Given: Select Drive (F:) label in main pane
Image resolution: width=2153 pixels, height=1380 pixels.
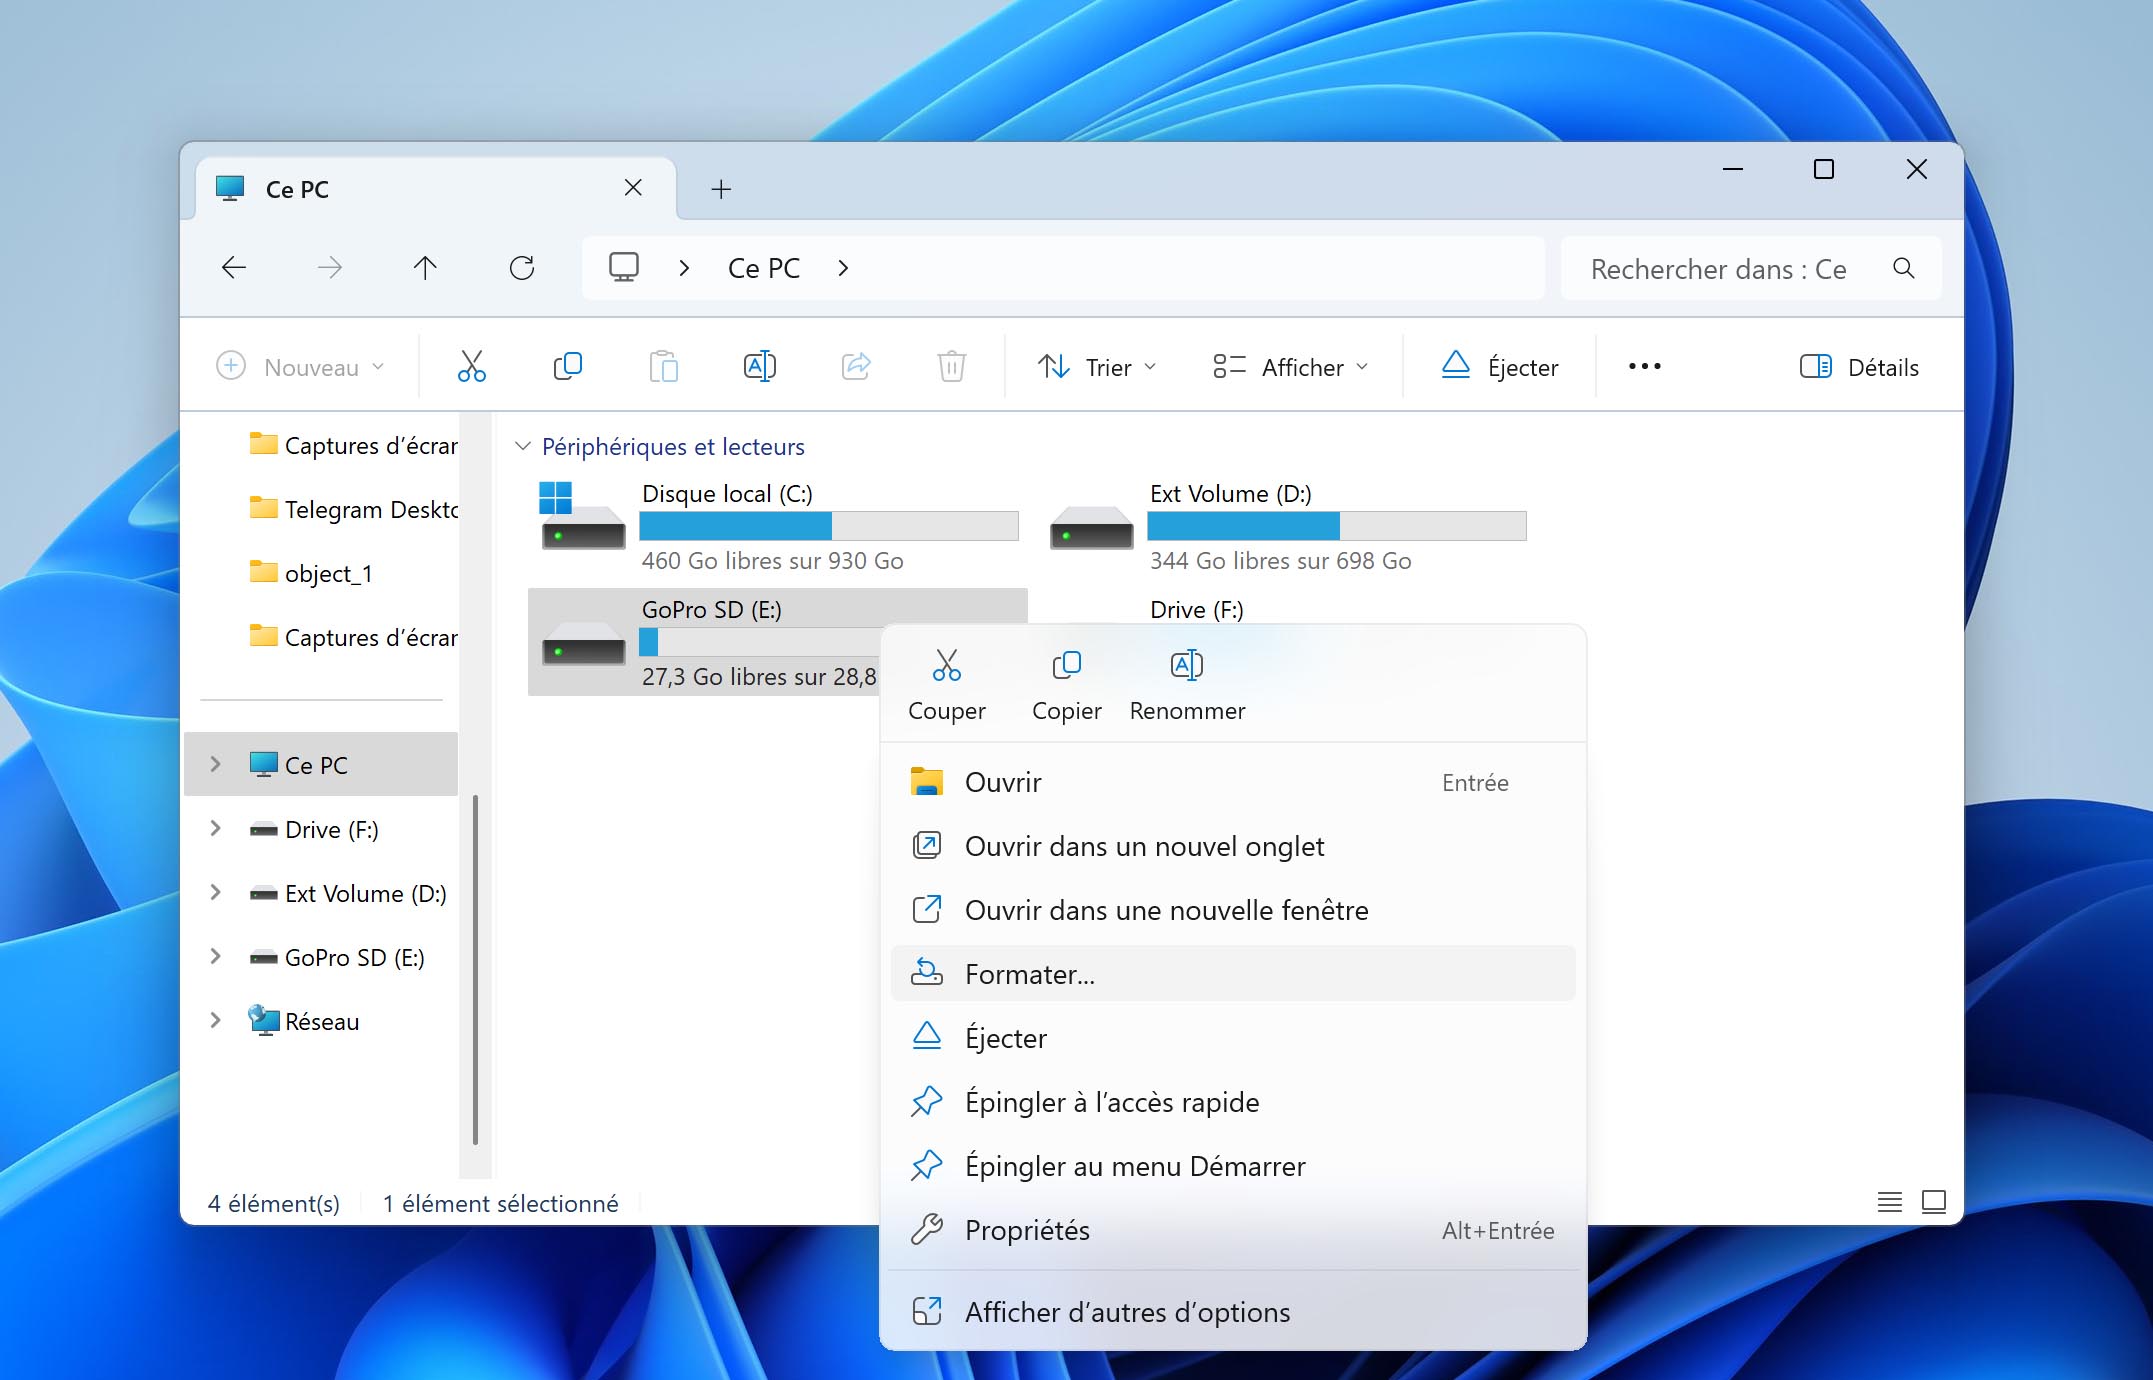Looking at the screenshot, I should point(1197,609).
